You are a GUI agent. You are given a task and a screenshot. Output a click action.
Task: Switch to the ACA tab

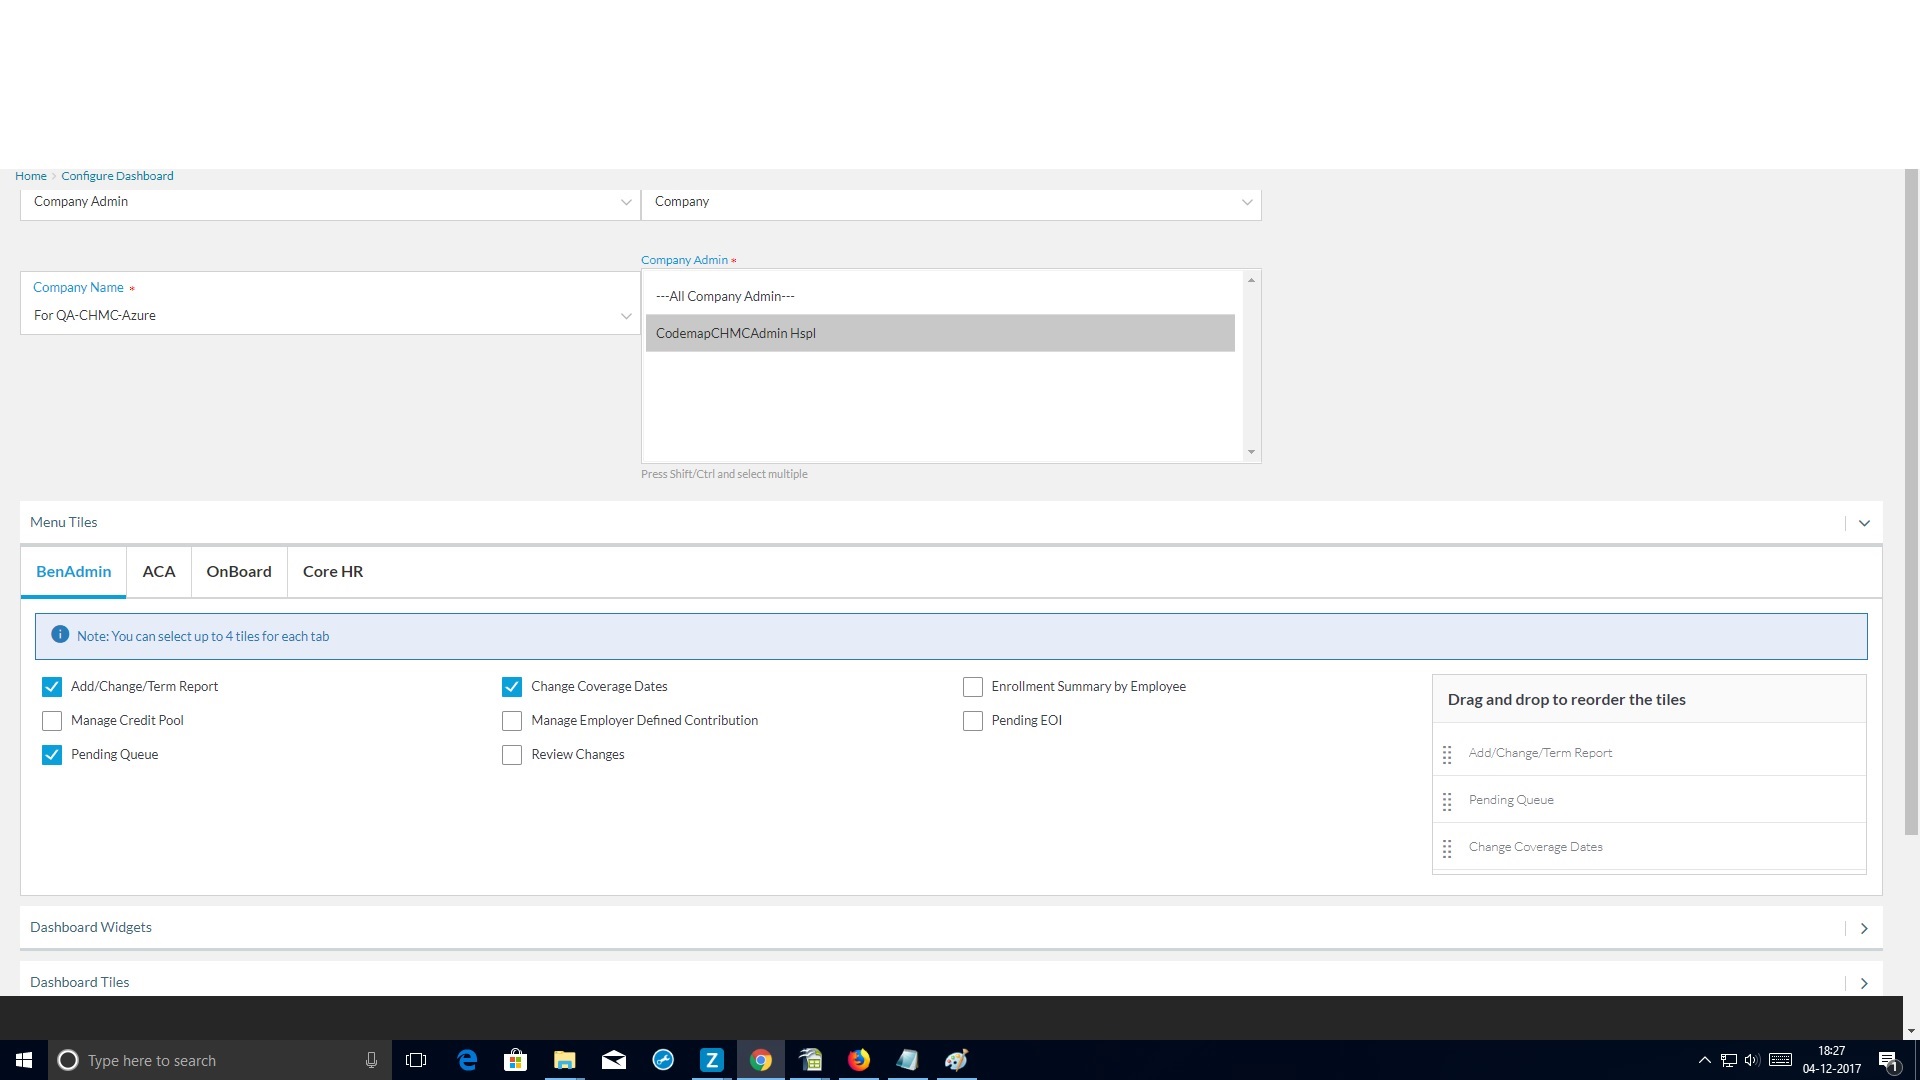pyautogui.click(x=159, y=572)
